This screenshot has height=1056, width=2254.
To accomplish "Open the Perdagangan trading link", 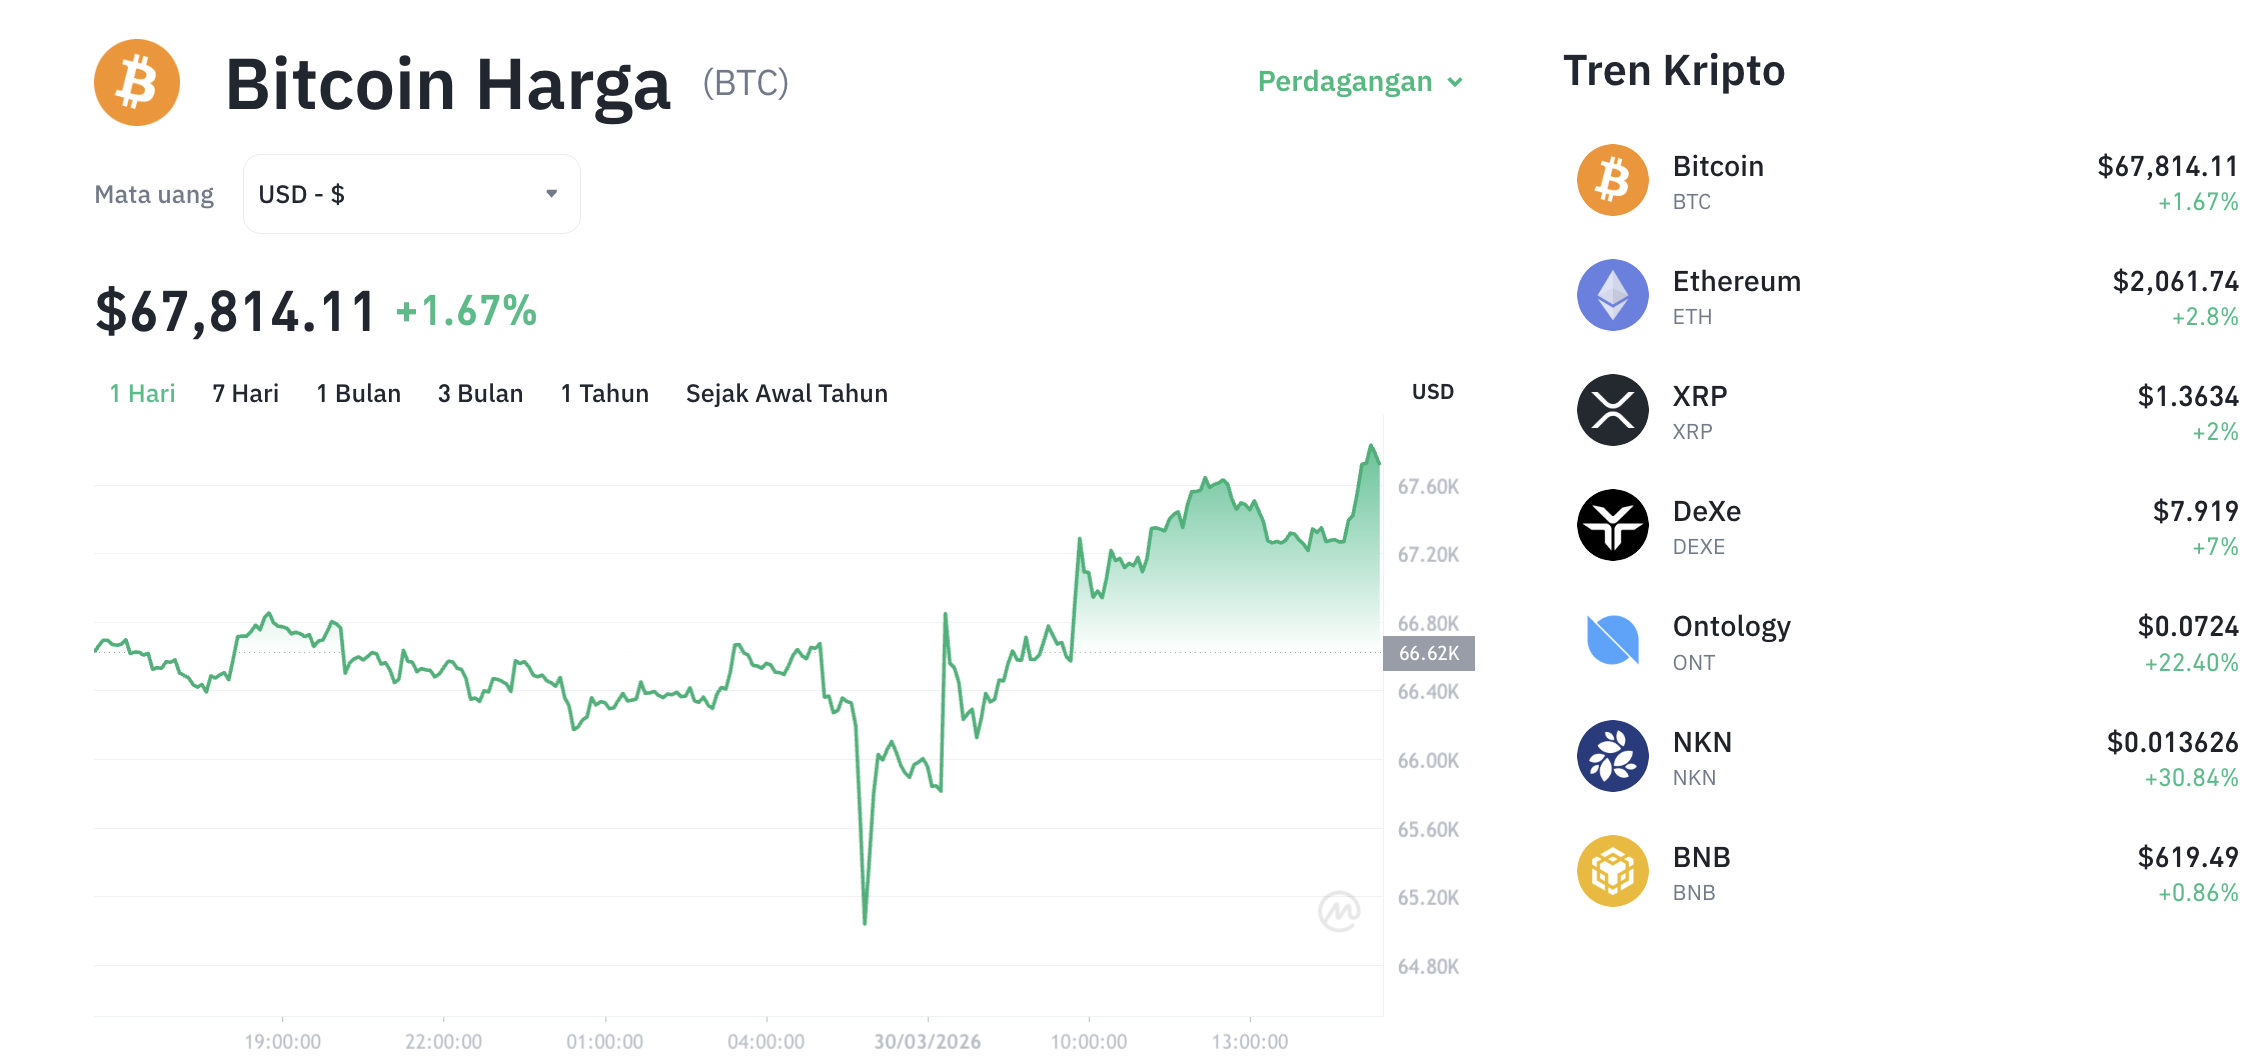I will [1344, 82].
